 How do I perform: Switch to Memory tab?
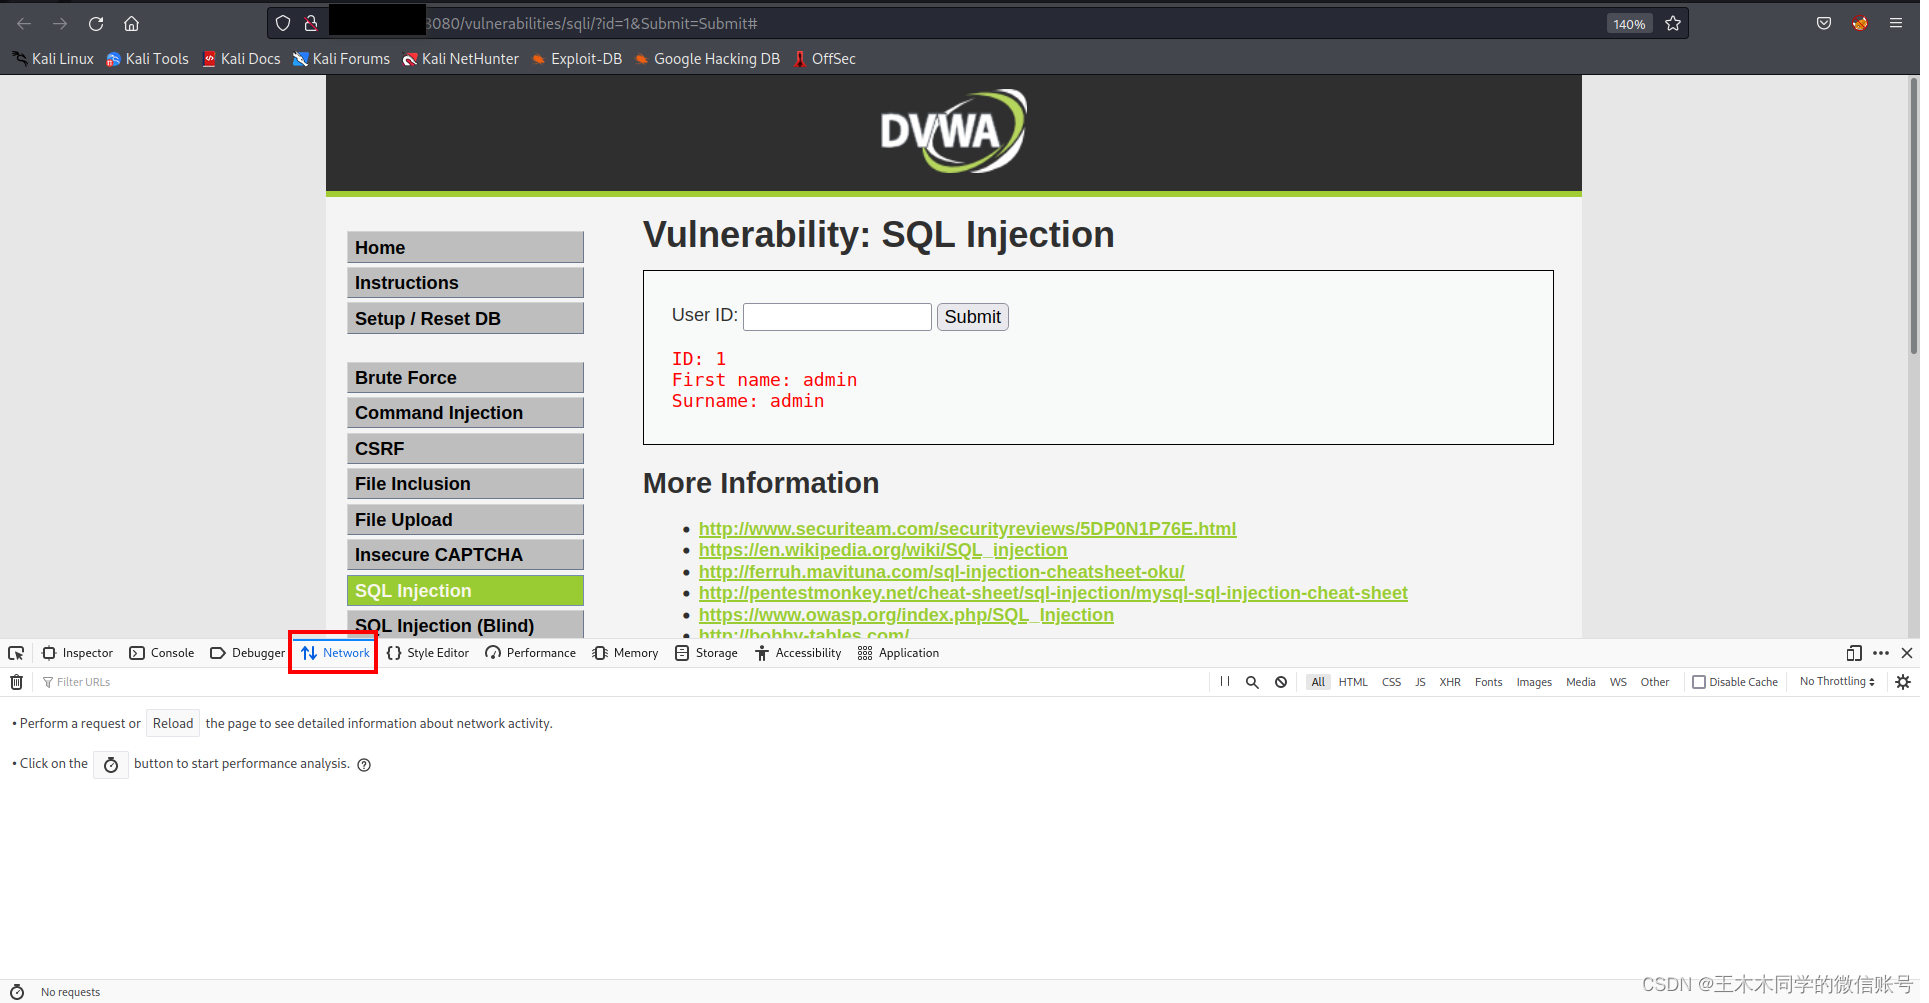pos(625,653)
